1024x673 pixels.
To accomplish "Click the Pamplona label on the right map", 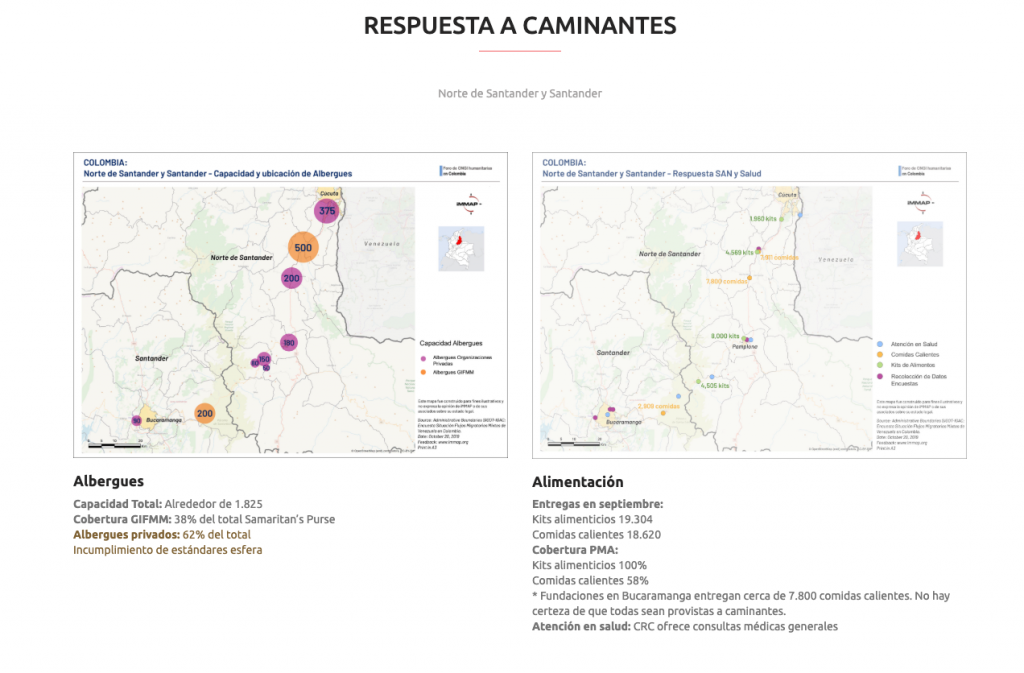I will point(744,347).
